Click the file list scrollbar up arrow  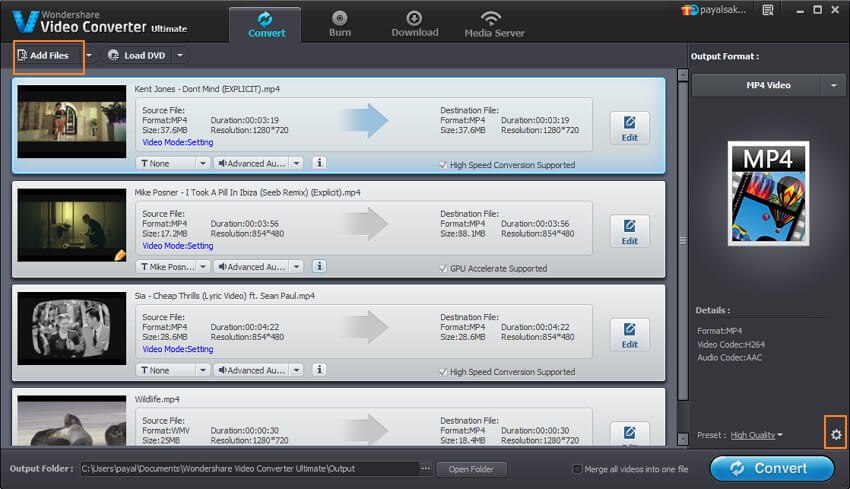[x=683, y=75]
